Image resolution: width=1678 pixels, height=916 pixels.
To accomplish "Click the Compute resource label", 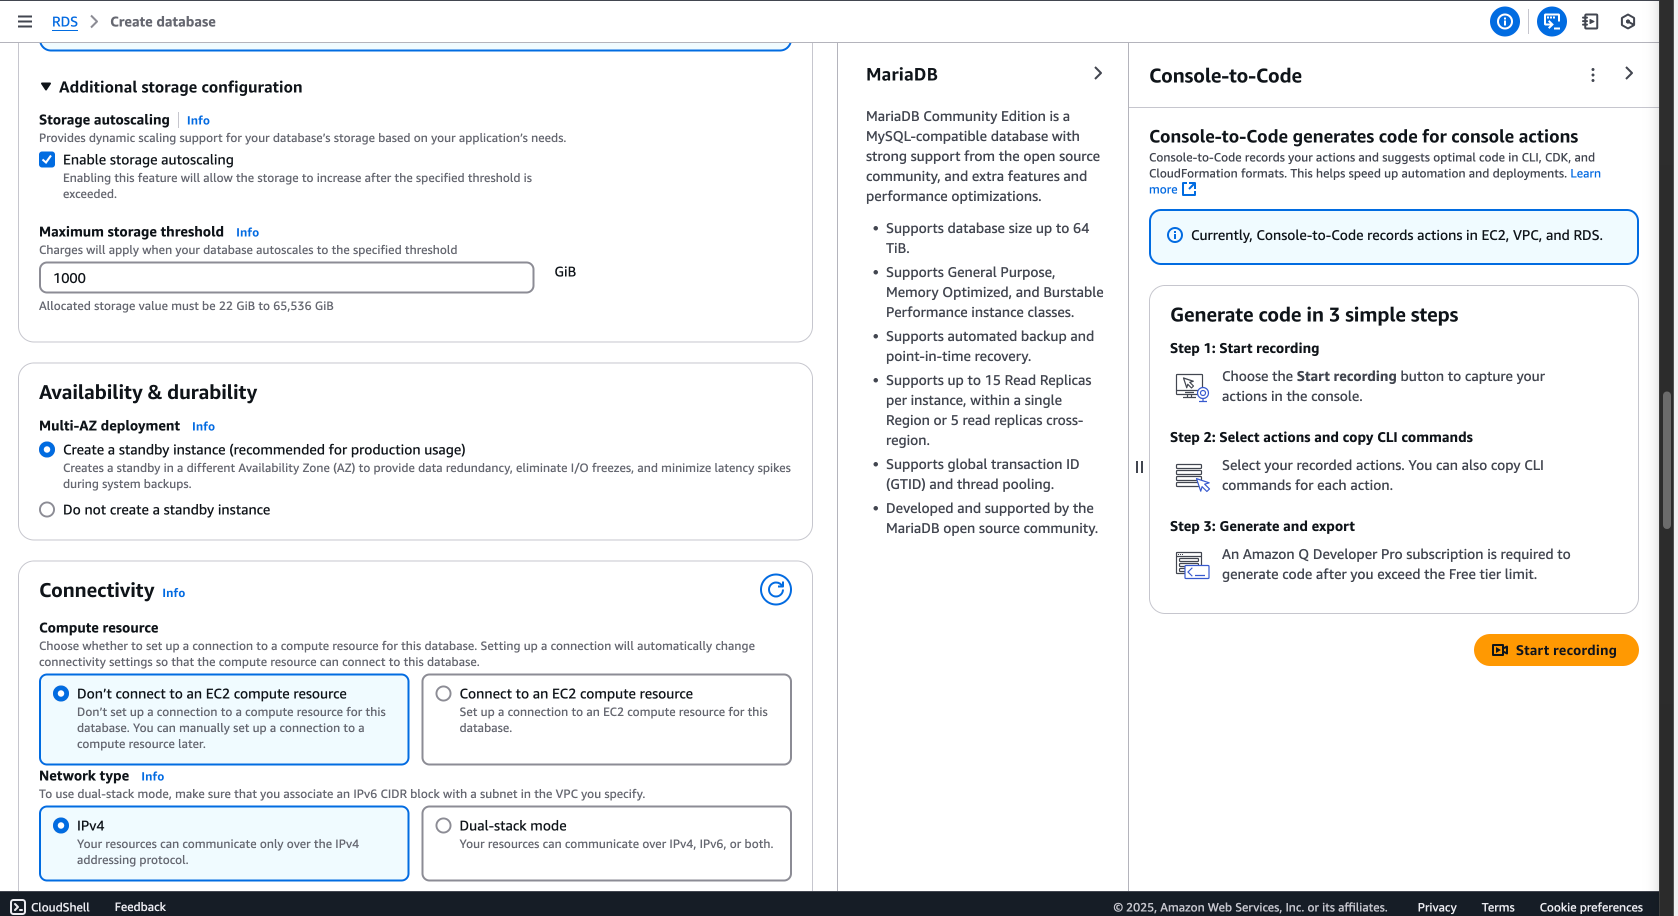I will [x=99, y=628].
